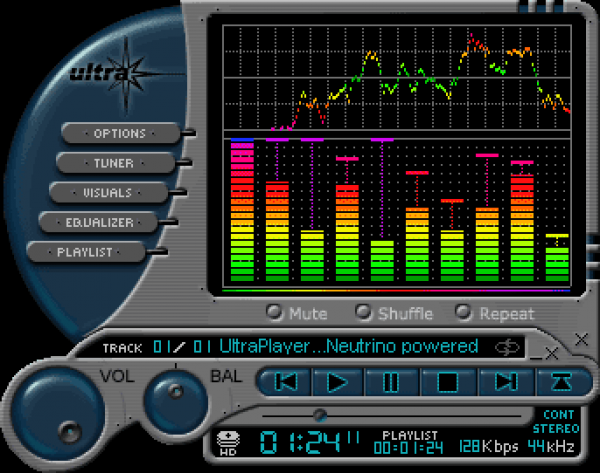Click the Play button
The width and height of the screenshot is (600, 473).
point(338,382)
